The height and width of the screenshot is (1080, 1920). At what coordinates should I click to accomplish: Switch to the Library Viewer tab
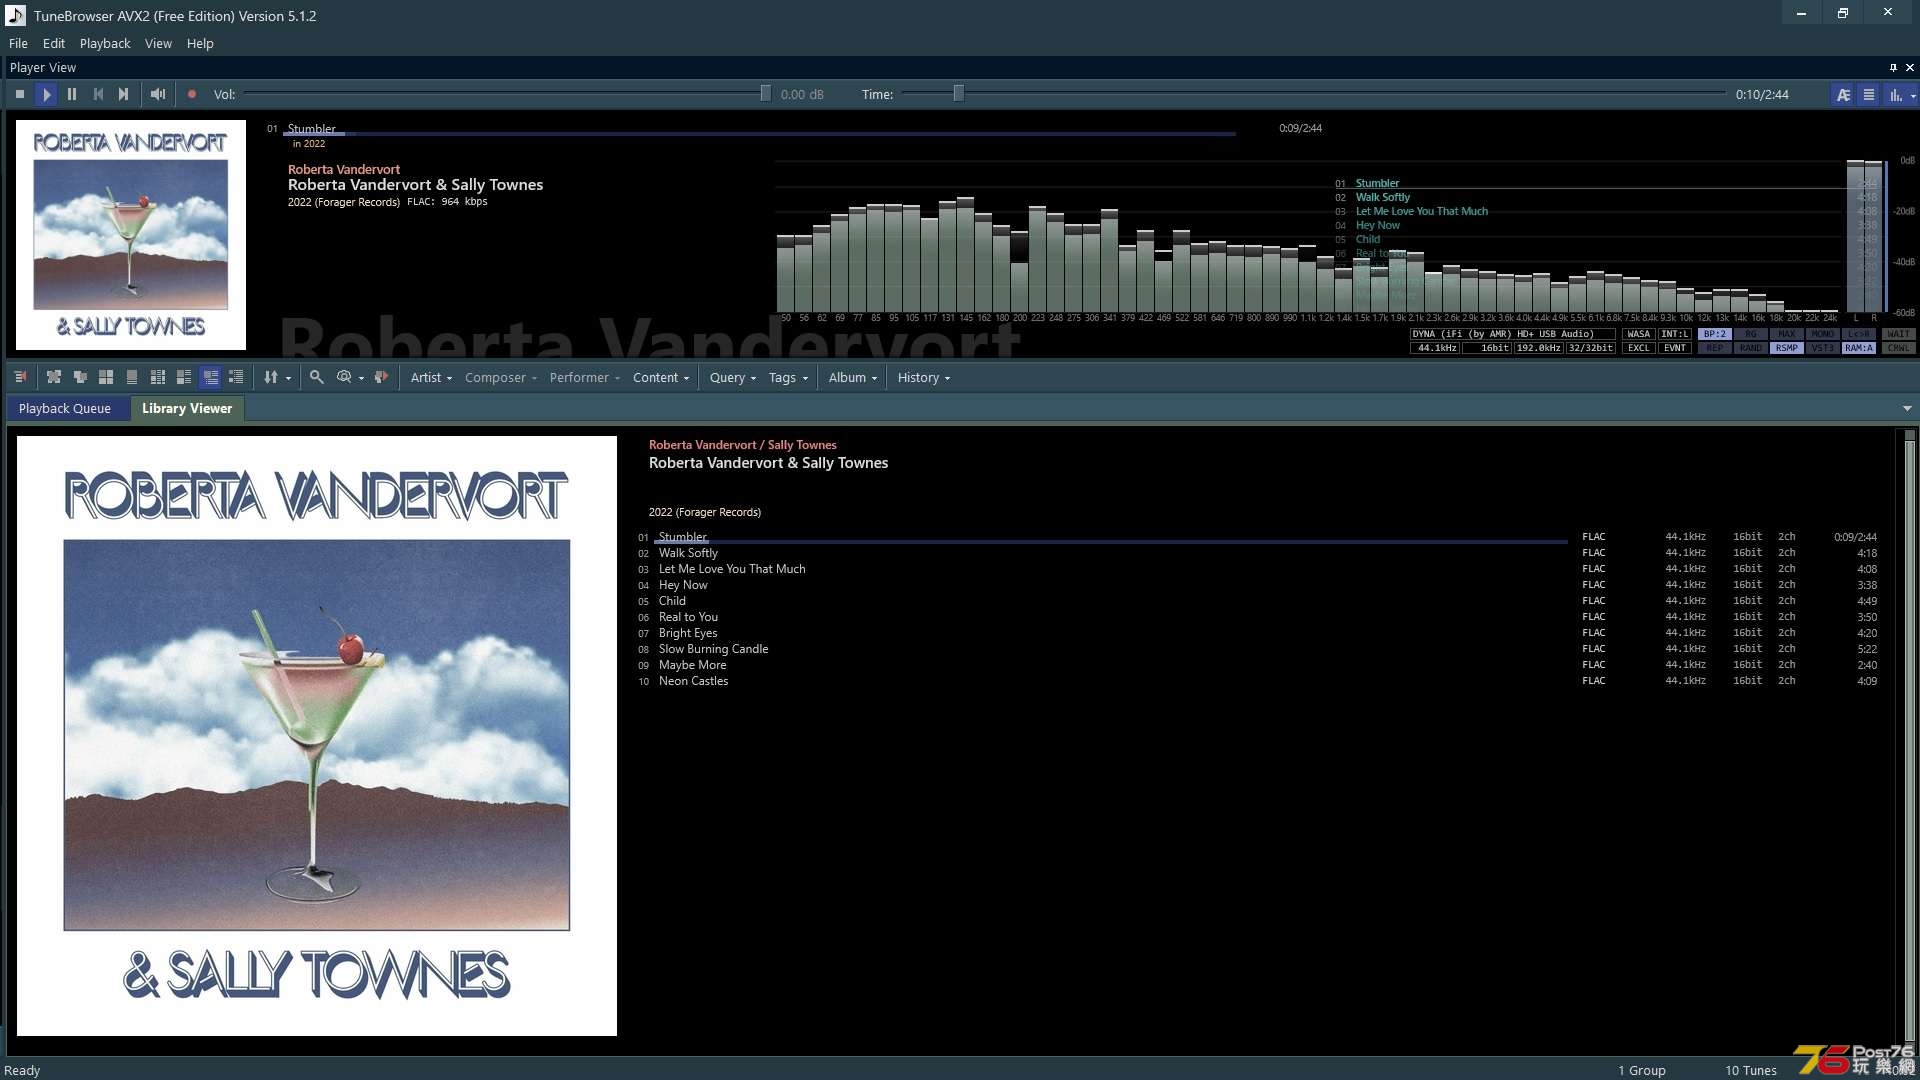pyautogui.click(x=187, y=408)
